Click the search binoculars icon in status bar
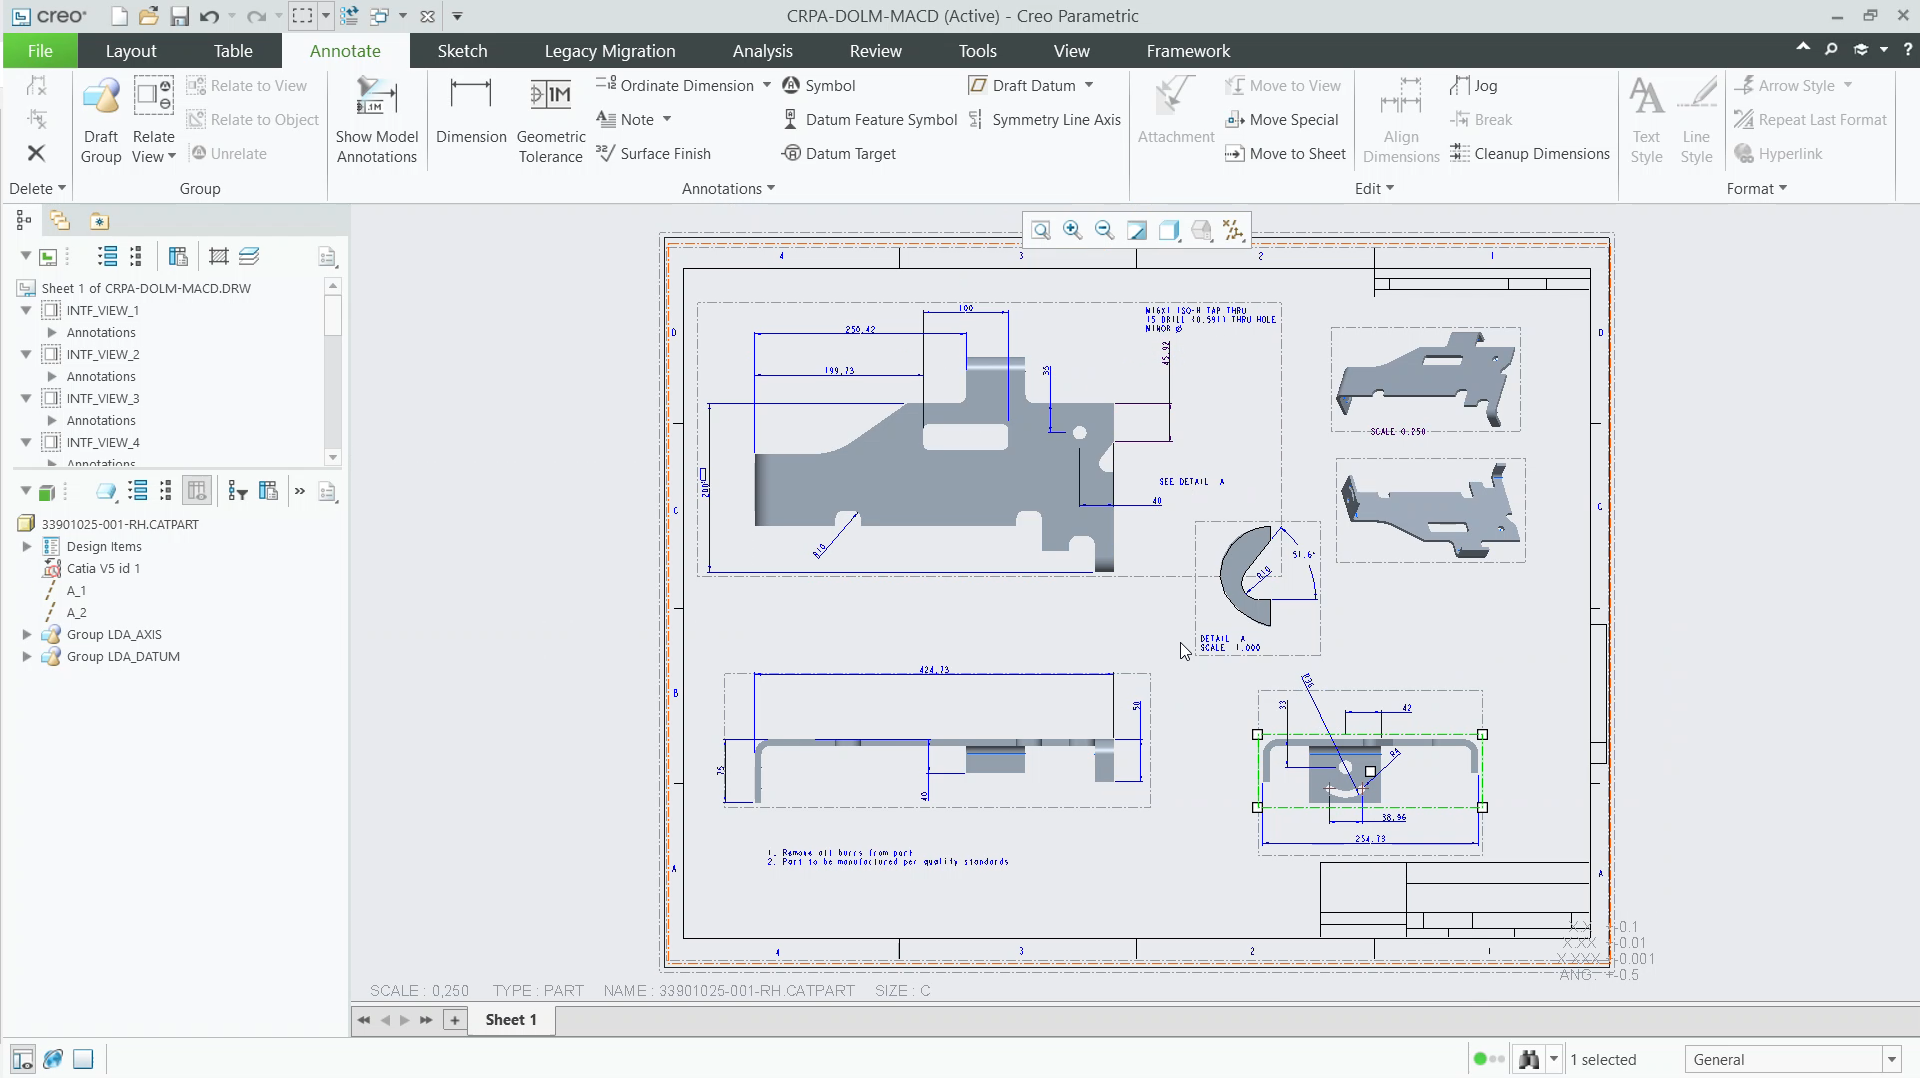Image resolution: width=1920 pixels, height=1078 pixels. (1528, 1059)
